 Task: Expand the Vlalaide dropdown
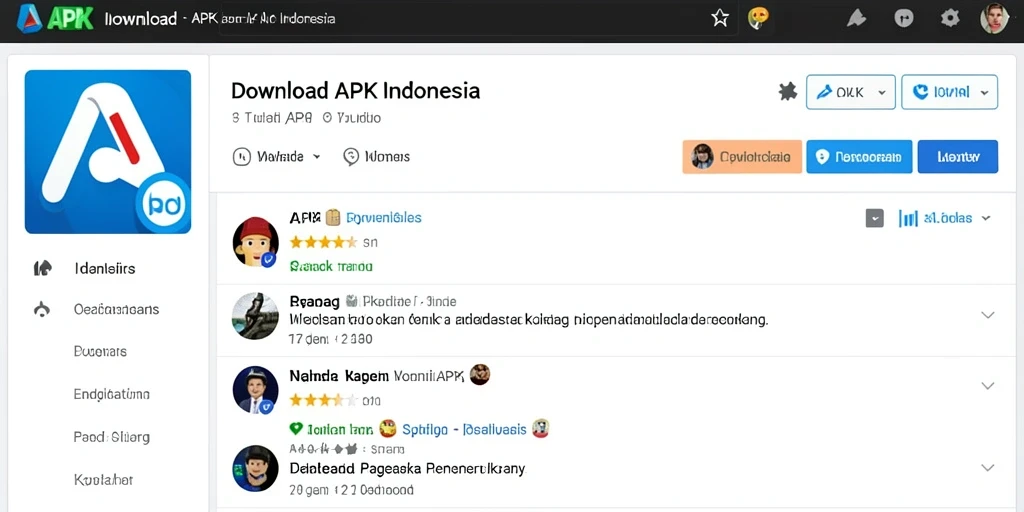click(277, 157)
